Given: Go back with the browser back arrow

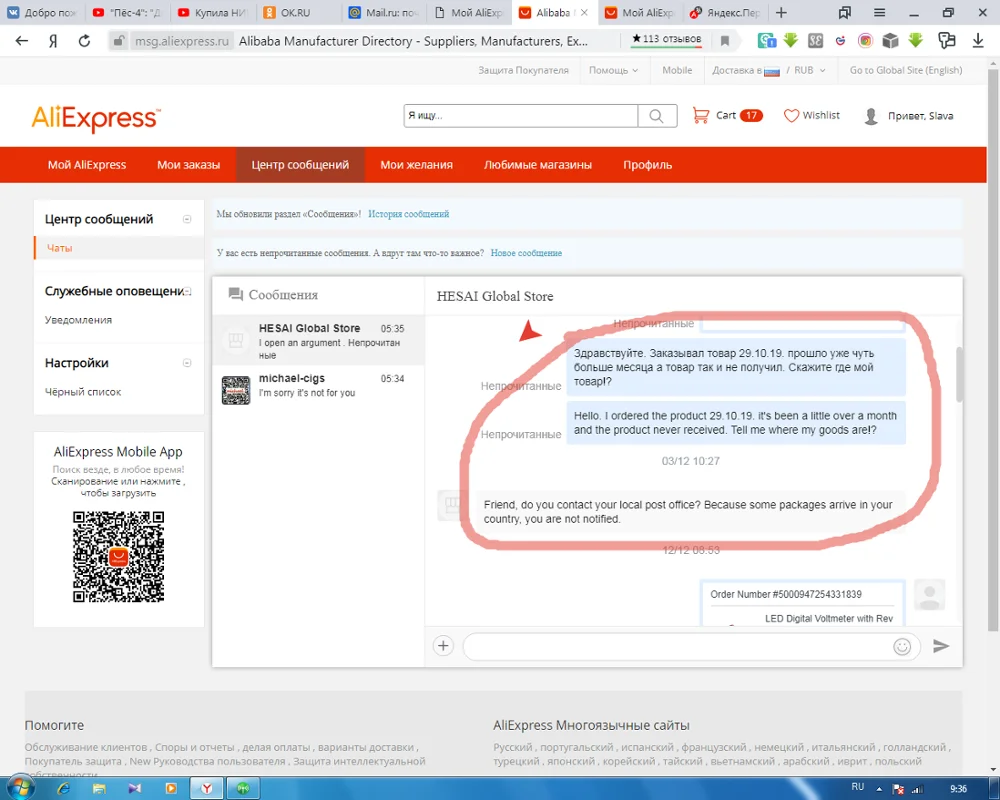Looking at the screenshot, I should (x=22, y=41).
